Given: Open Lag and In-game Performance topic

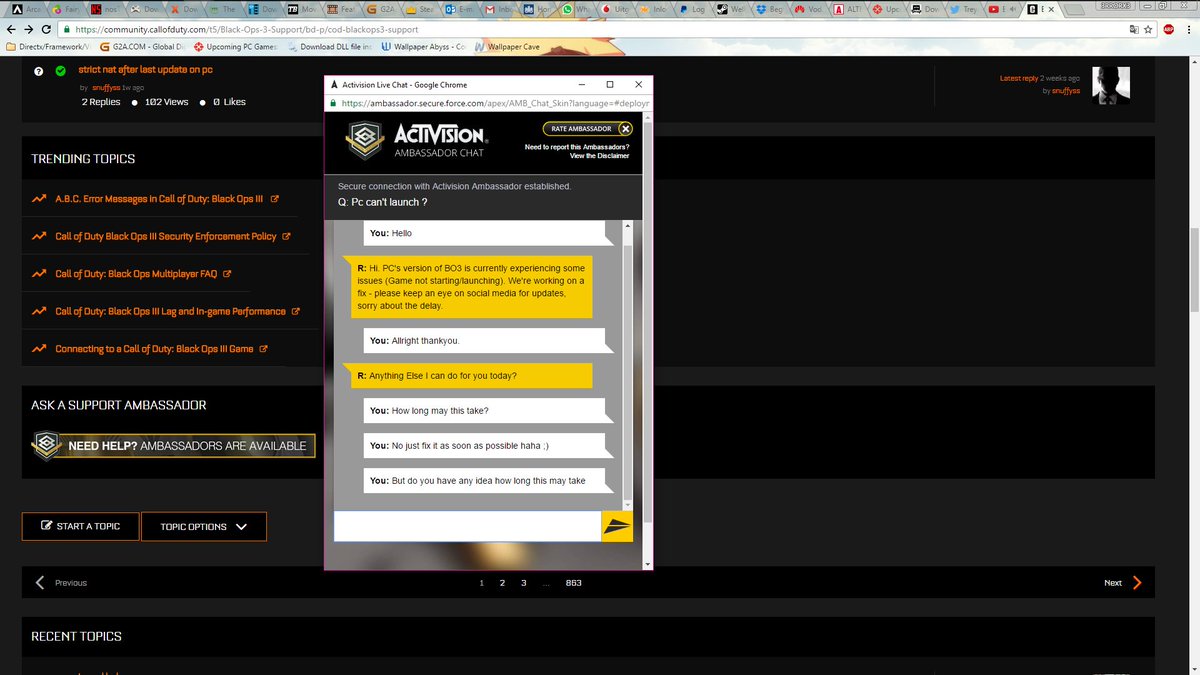Looking at the screenshot, I should pyautogui.click(x=170, y=312).
